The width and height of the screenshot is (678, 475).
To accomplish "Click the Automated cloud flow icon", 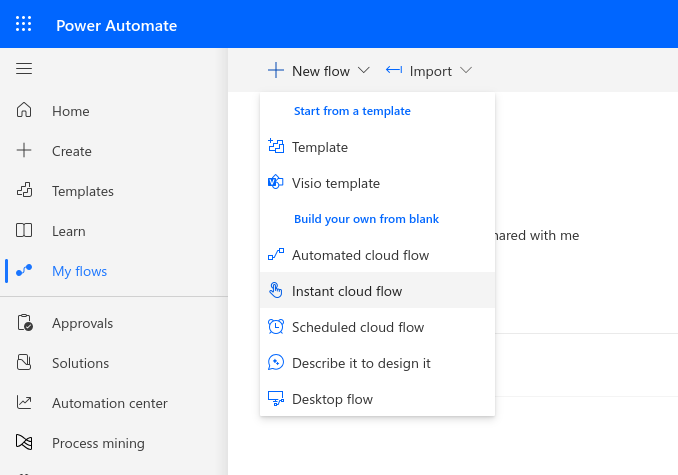I will (276, 255).
